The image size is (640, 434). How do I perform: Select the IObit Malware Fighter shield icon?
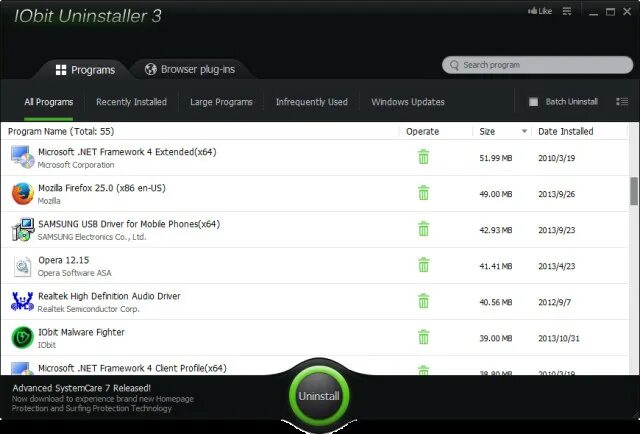coord(22,338)
